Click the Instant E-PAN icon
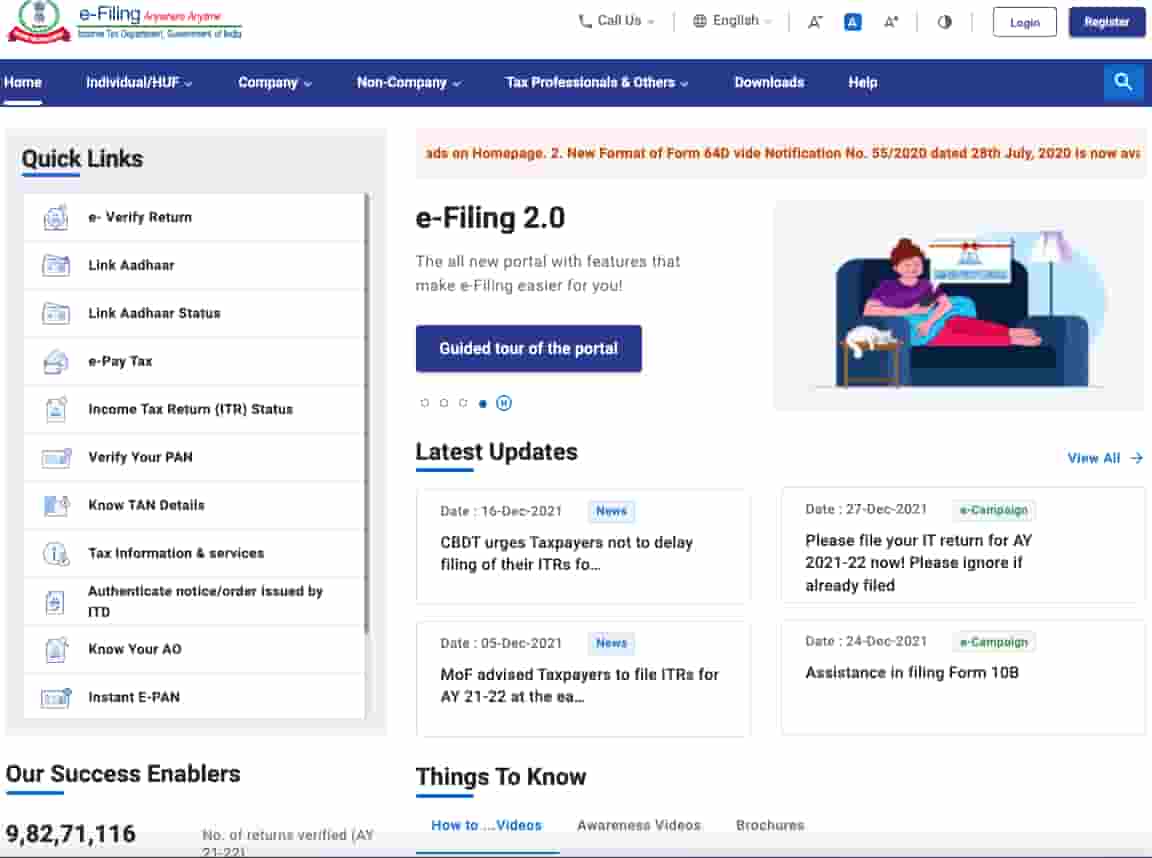The height and width of the screenshot is (858, 1152). (56, 697)
